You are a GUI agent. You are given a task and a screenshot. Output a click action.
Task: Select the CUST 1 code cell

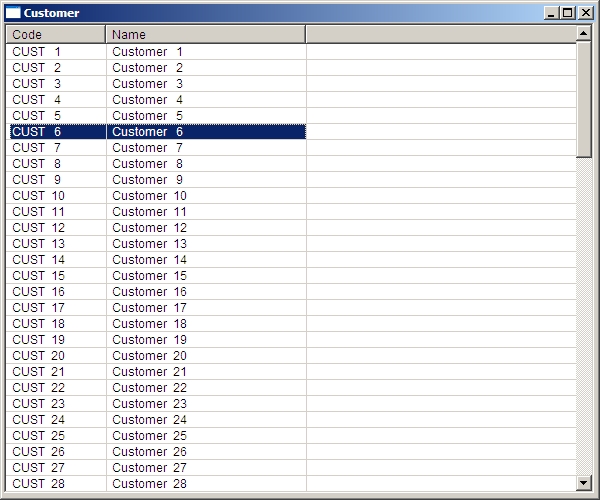tap(56, 52)
